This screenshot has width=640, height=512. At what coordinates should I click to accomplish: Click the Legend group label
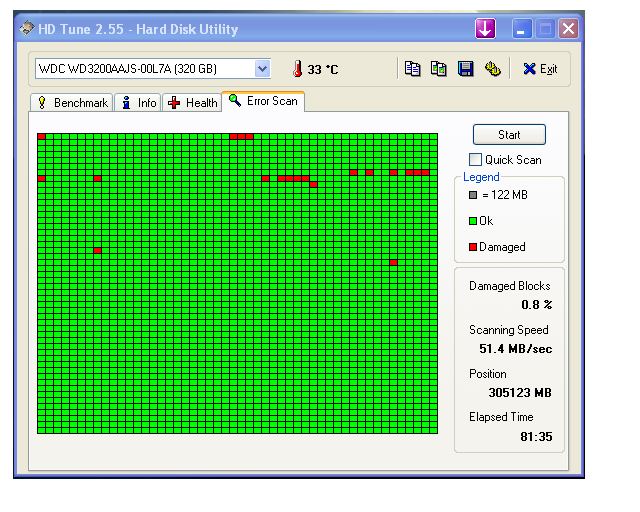point(481,177)
